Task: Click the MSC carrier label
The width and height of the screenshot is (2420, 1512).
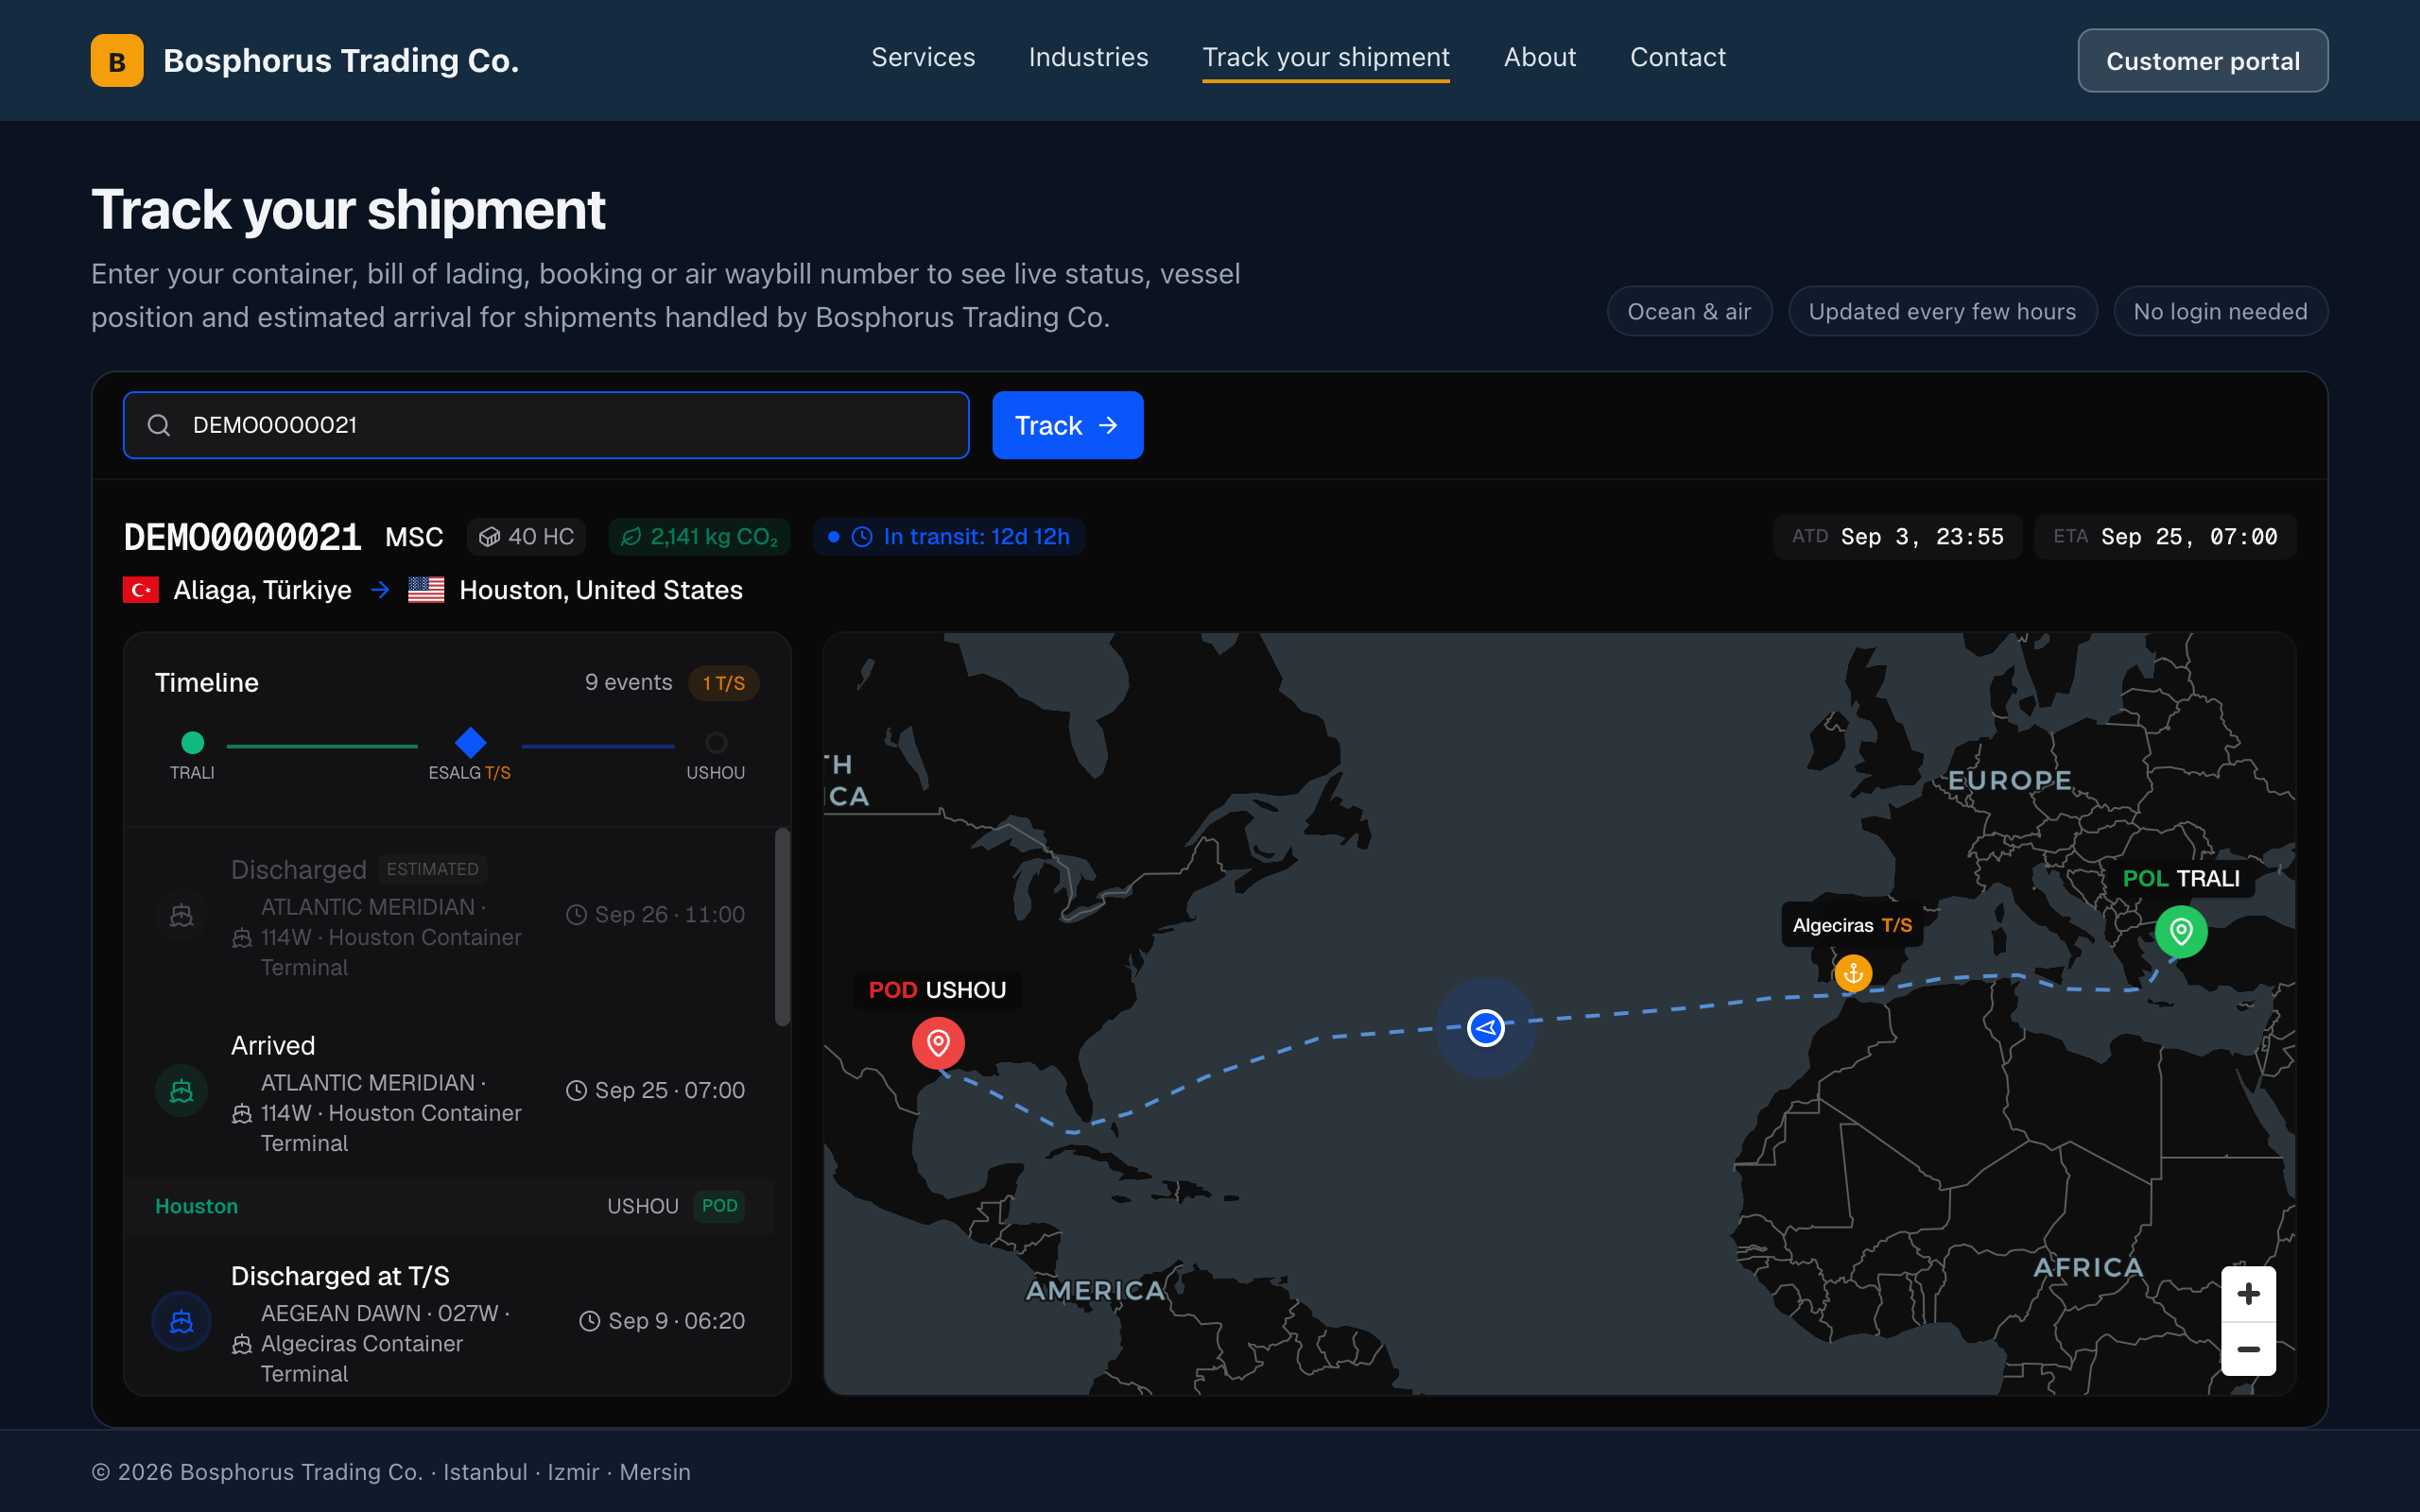Action: 414,537
